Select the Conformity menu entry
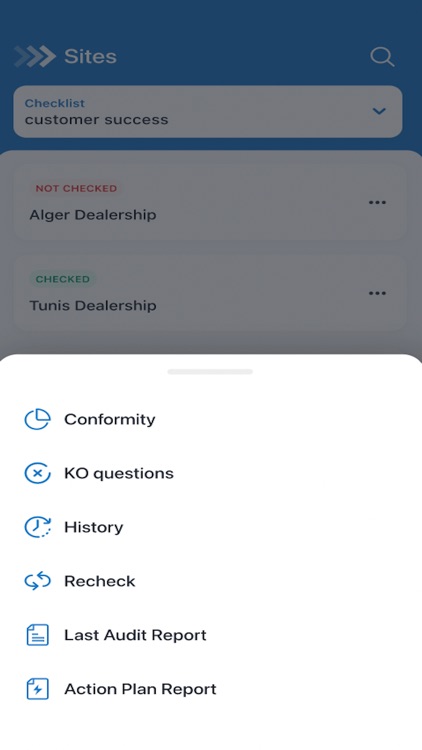This screenshot has height=750, width=422. [x=211, y=419]
